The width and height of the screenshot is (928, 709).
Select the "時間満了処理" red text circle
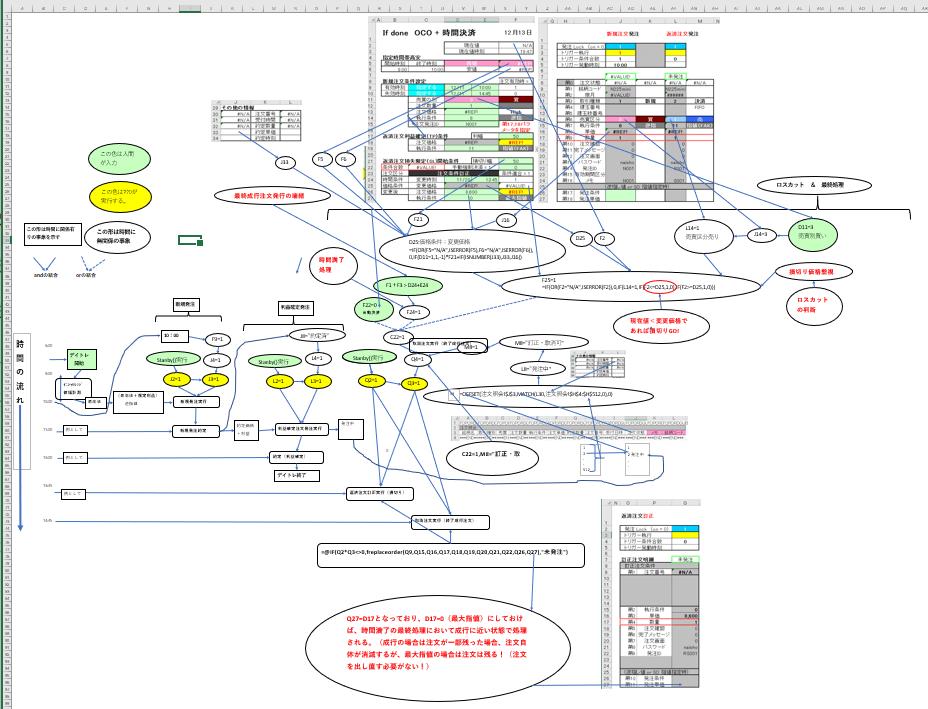tap(326, 263)
